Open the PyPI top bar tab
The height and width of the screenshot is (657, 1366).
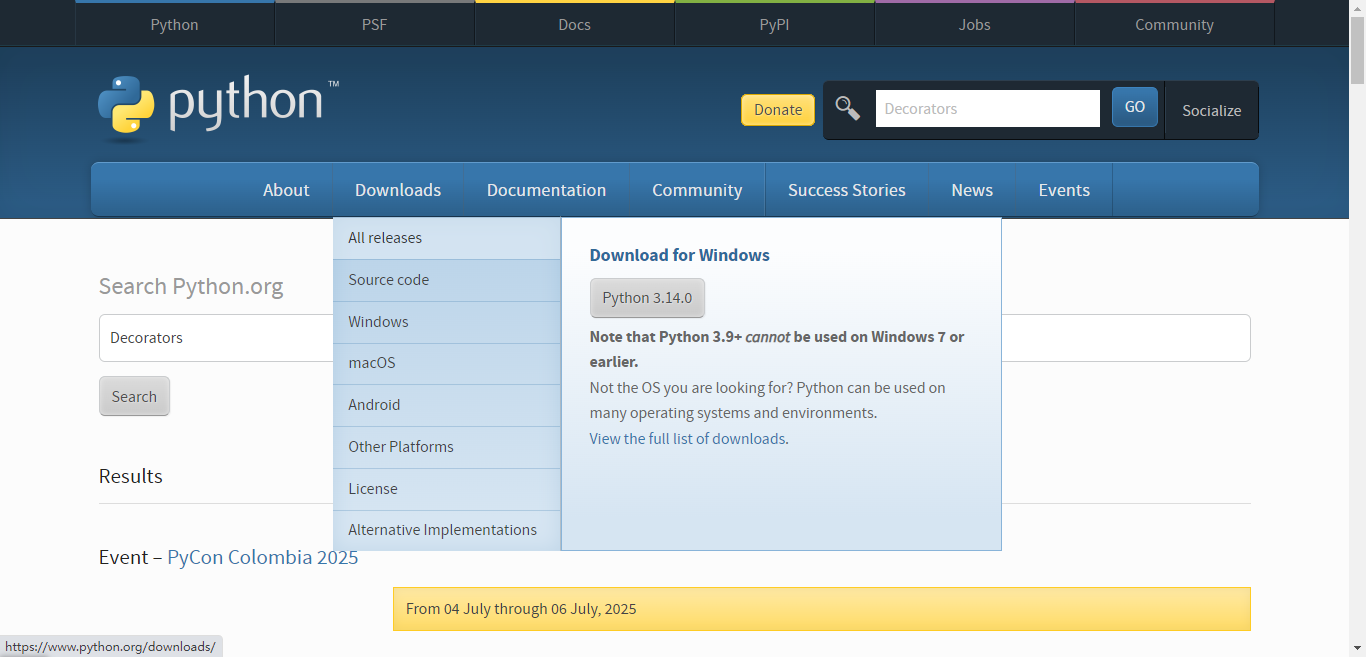(x=774, y=24)
